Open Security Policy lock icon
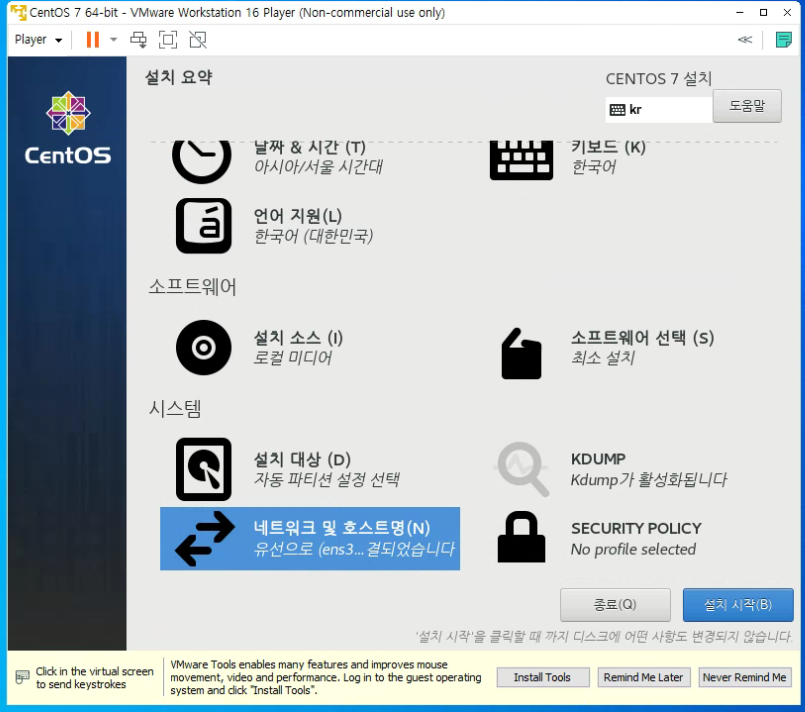Screen dimensions: 805x712 click(521, 537)
